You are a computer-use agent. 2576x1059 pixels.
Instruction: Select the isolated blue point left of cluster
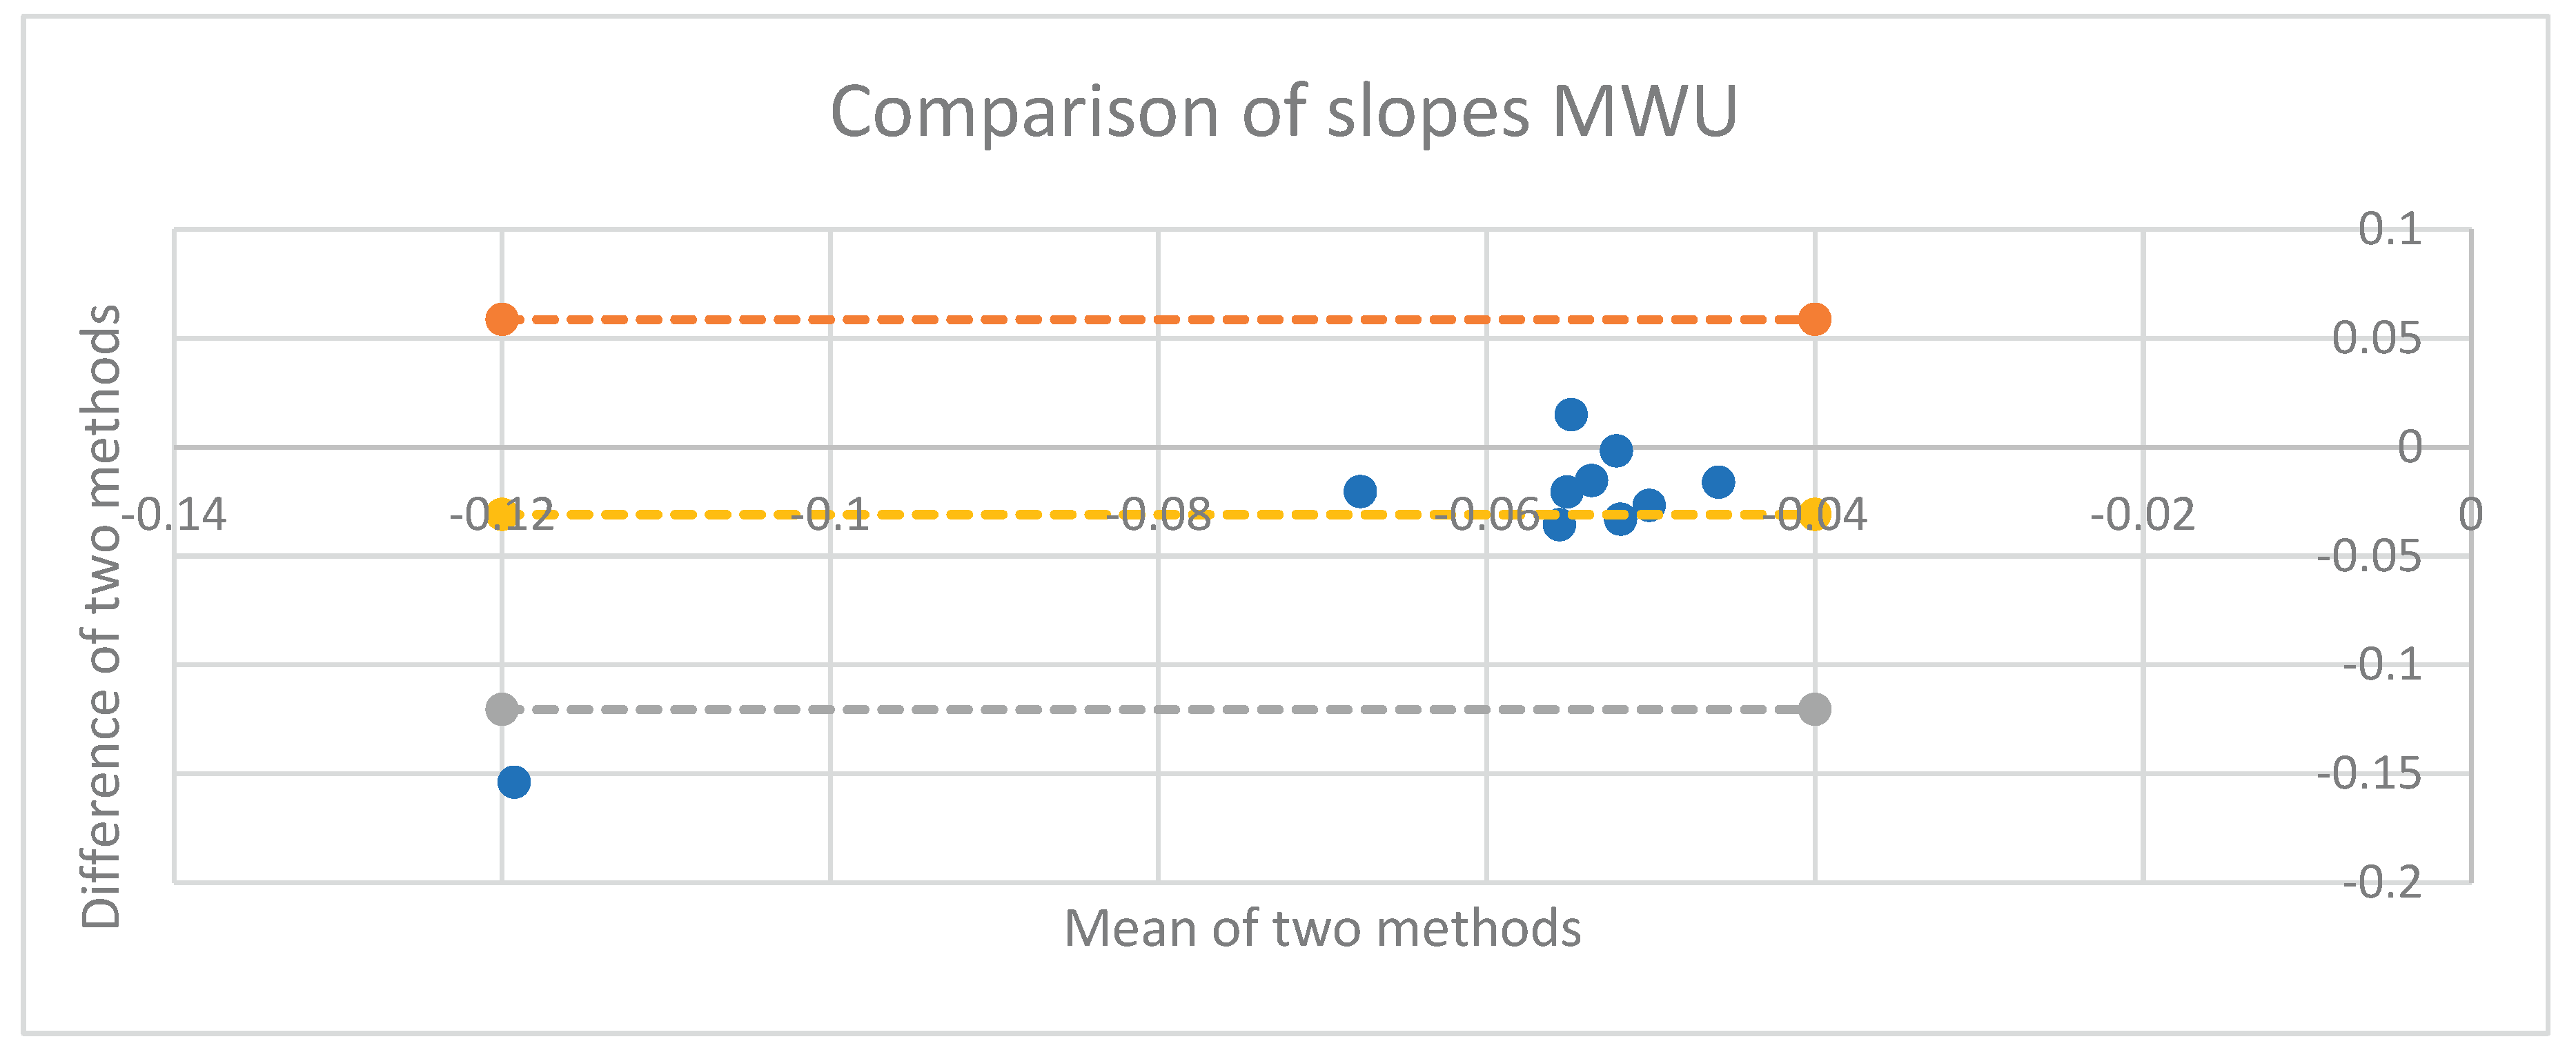(x=1360, y=491)
